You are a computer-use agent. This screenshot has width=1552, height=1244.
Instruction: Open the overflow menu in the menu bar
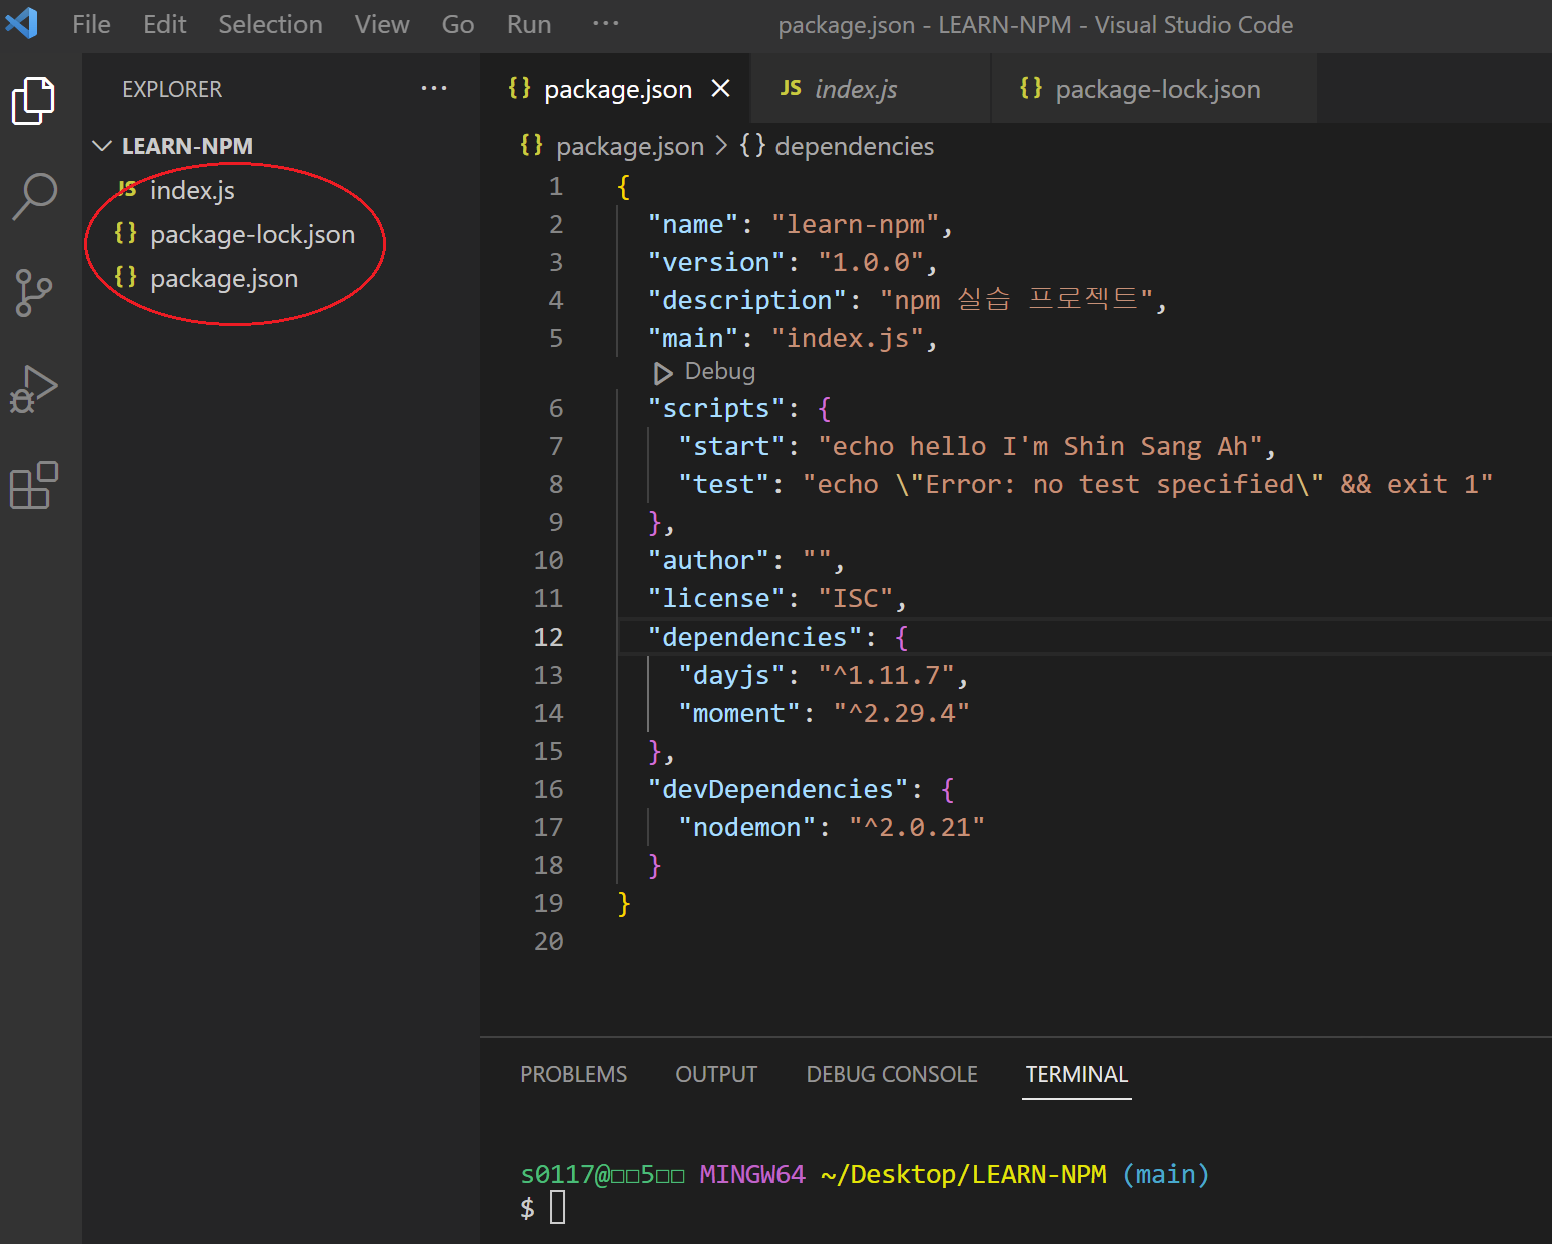click(x=606, y=23)
